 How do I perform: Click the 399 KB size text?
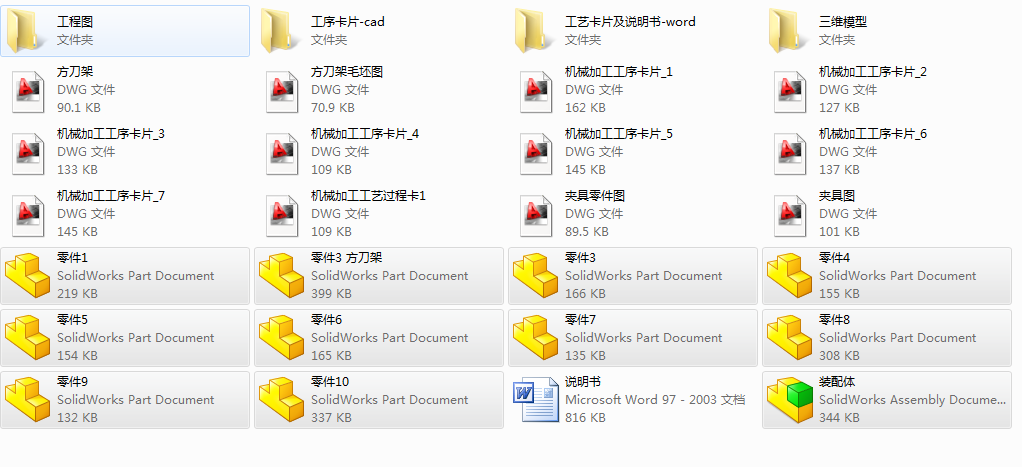coord(331,294)
